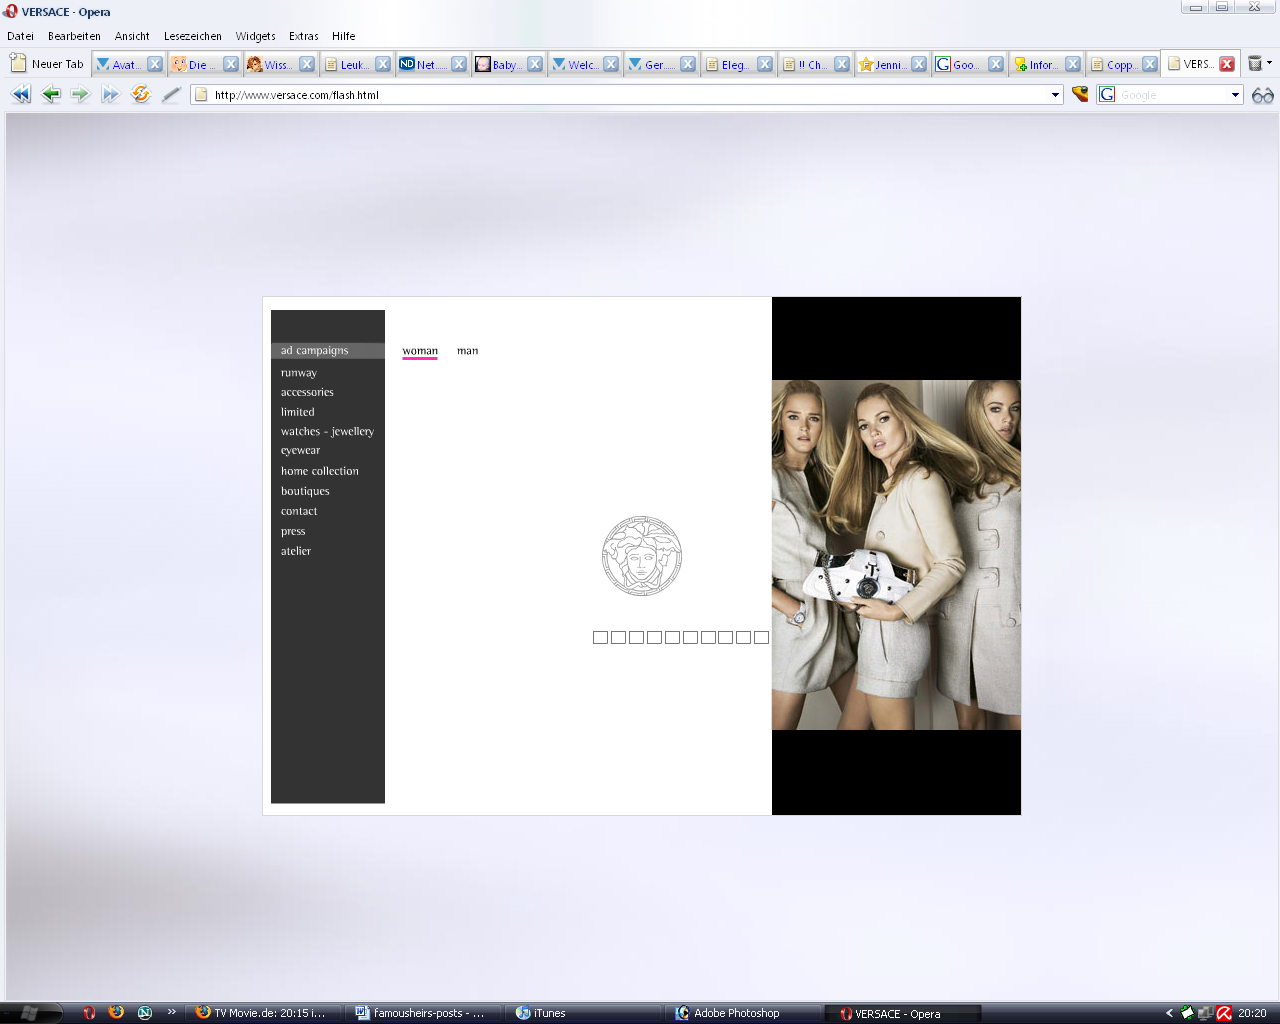
Task: Switch to the Jenni tab
Action: point(886,65)
